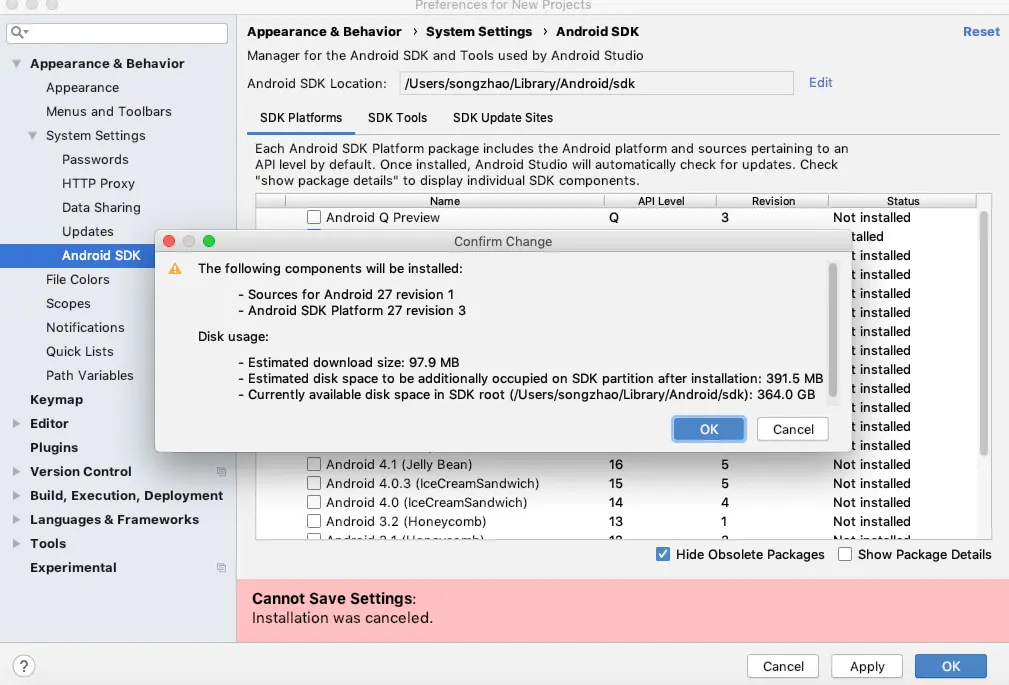Click the Name column header
1009x685 pixels.
(x=445, y=201)
